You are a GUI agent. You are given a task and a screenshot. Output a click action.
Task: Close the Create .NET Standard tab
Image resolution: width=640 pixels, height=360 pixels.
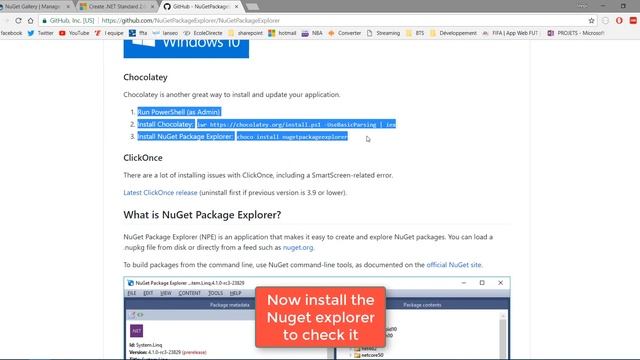(153, 7)
